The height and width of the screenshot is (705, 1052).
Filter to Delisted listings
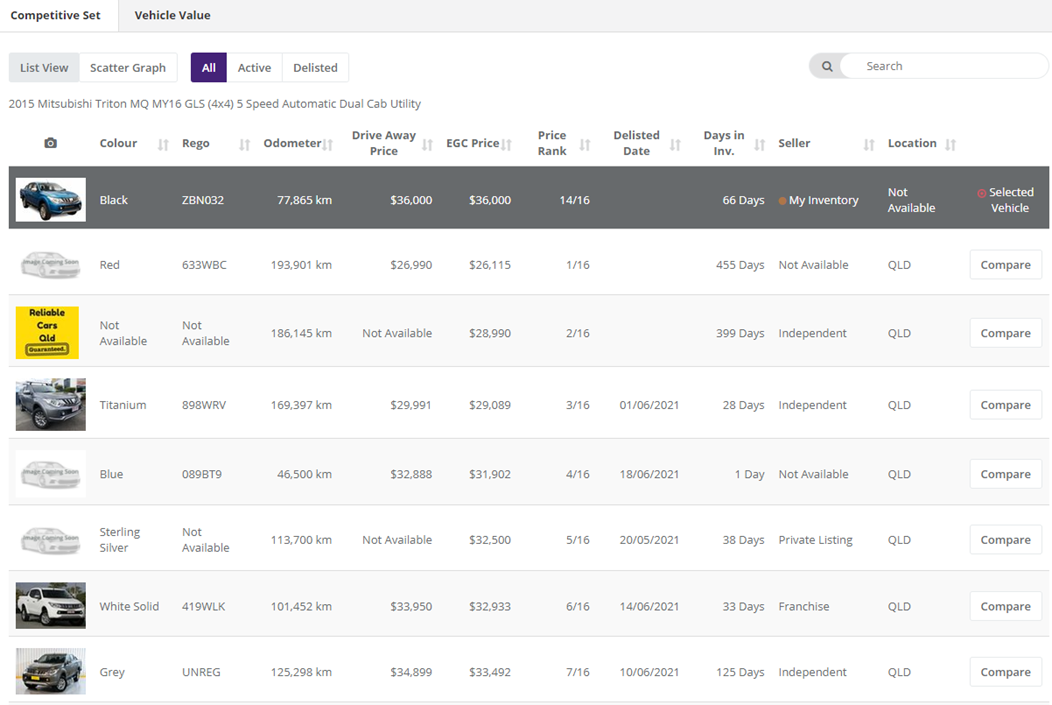(315, 68)
